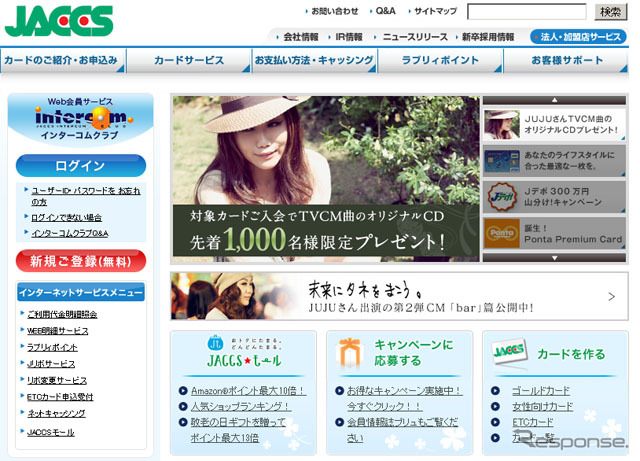640x461 pixels.
Task: Click the JACCS logo
Action: (x=59, y=21)
